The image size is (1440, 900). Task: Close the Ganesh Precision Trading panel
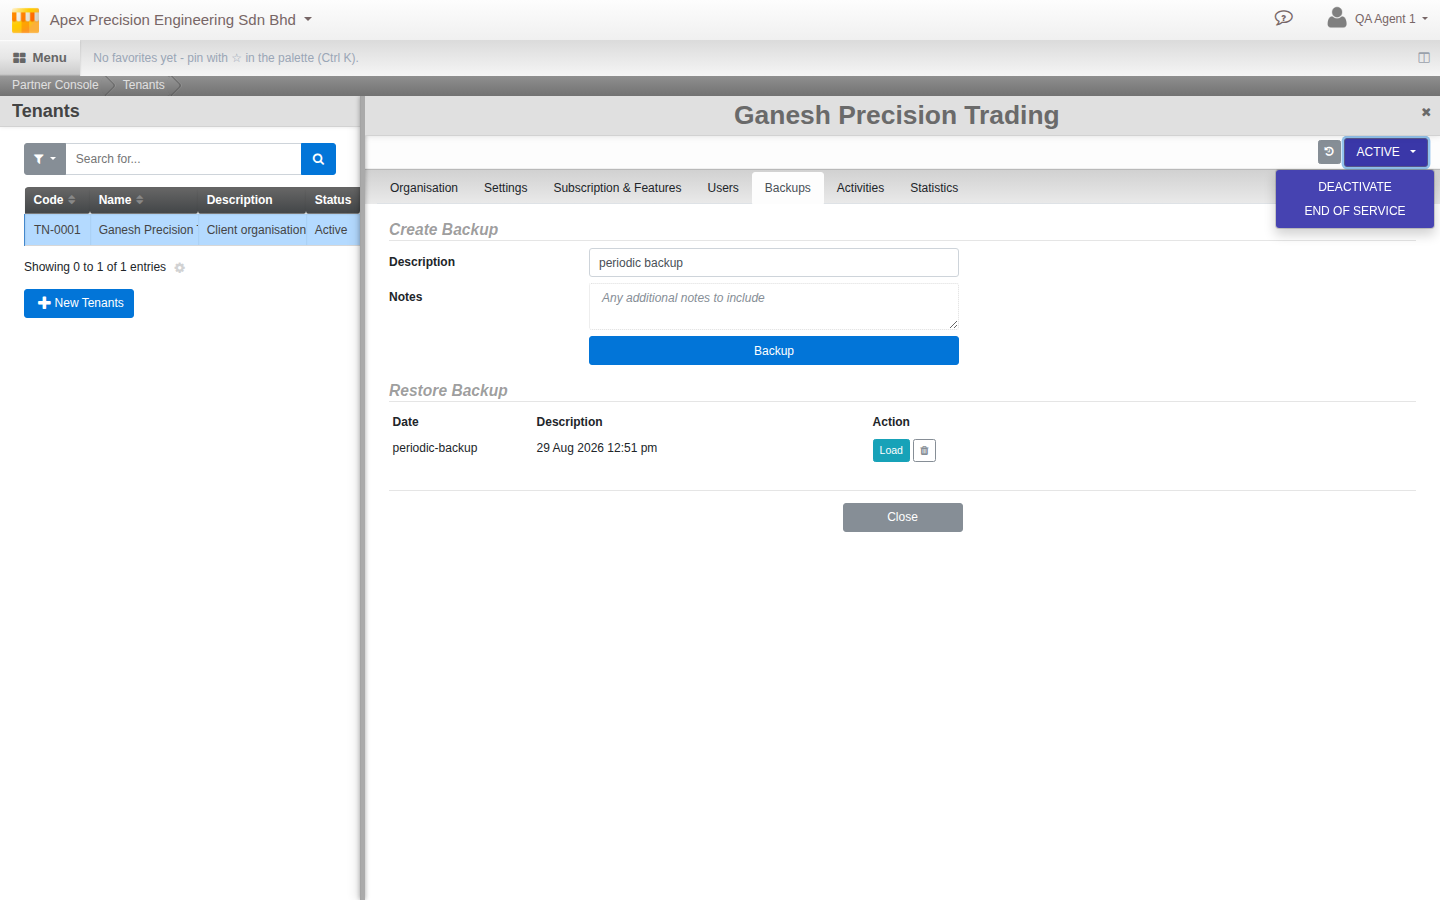click(1426, 112)
